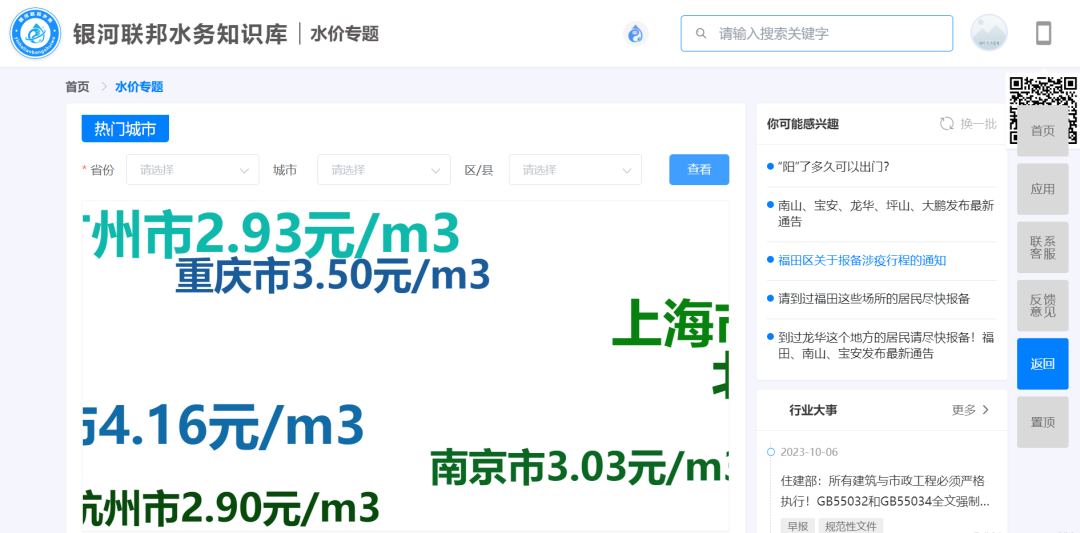Viewport: 1080px width, 533px height.
Task: Click 水价专题 header subtitle
Action: tap(344, 33)
